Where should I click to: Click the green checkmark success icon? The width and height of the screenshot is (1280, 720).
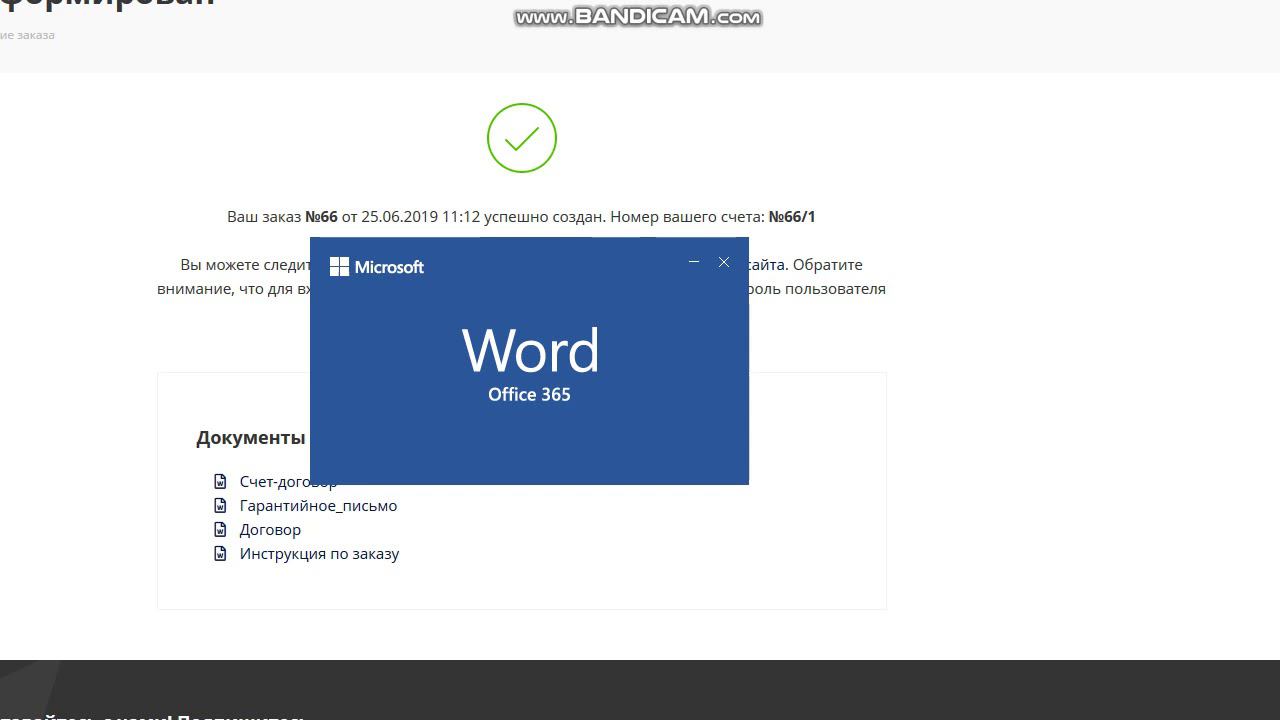(x=522, y=138)
